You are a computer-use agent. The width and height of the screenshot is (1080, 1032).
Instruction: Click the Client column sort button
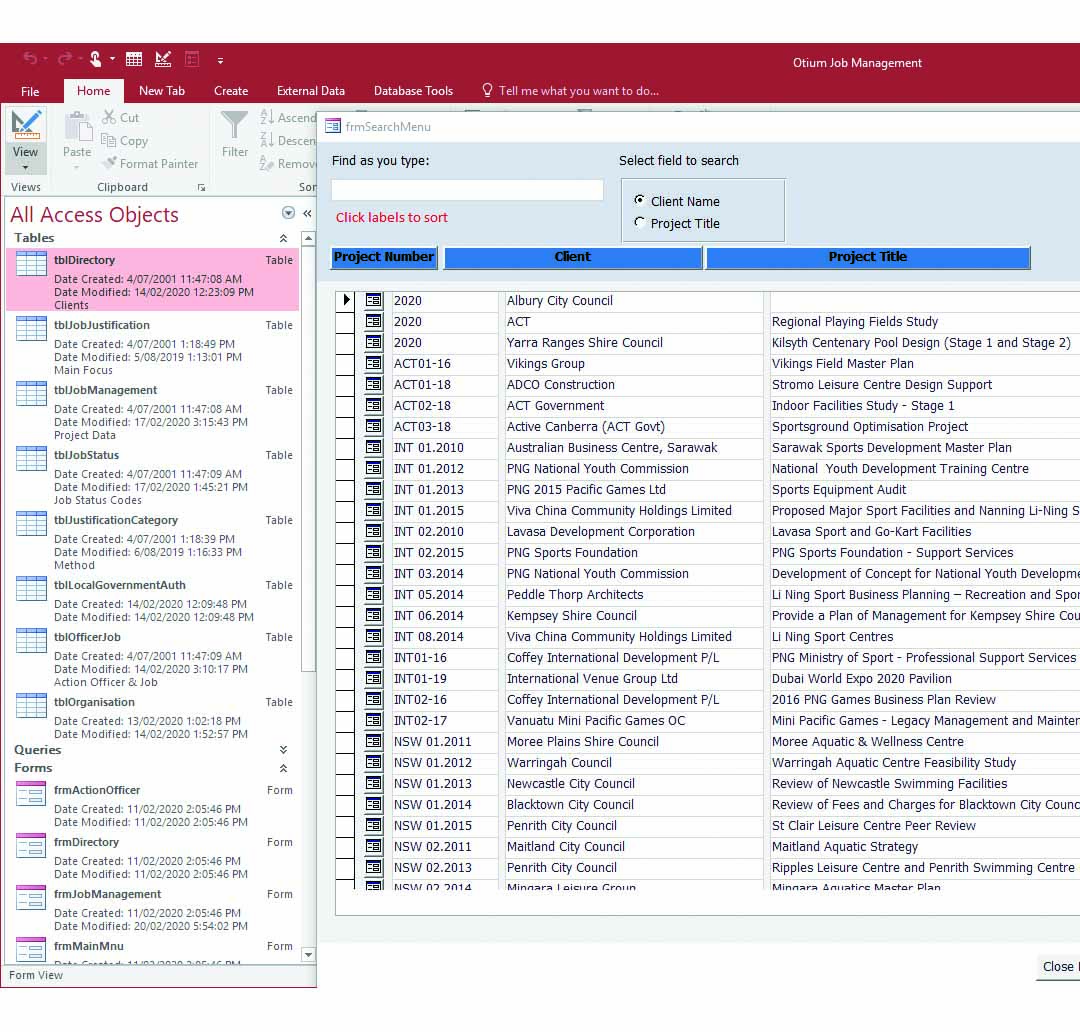[x=573, y=257]
